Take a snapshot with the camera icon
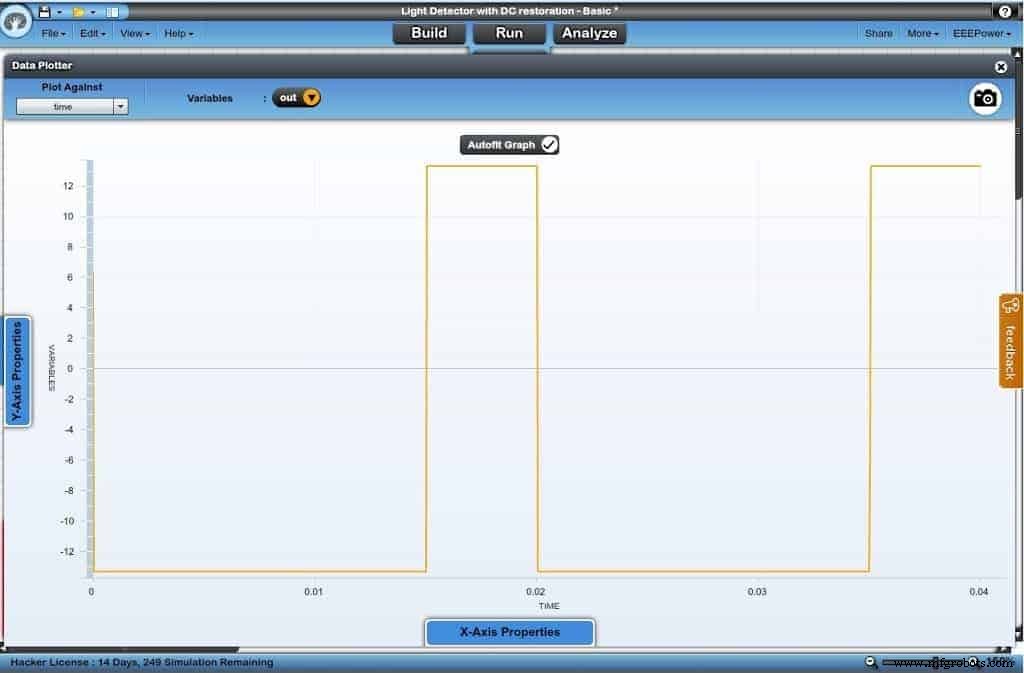Screen dimensions: 1024x673 985,98
